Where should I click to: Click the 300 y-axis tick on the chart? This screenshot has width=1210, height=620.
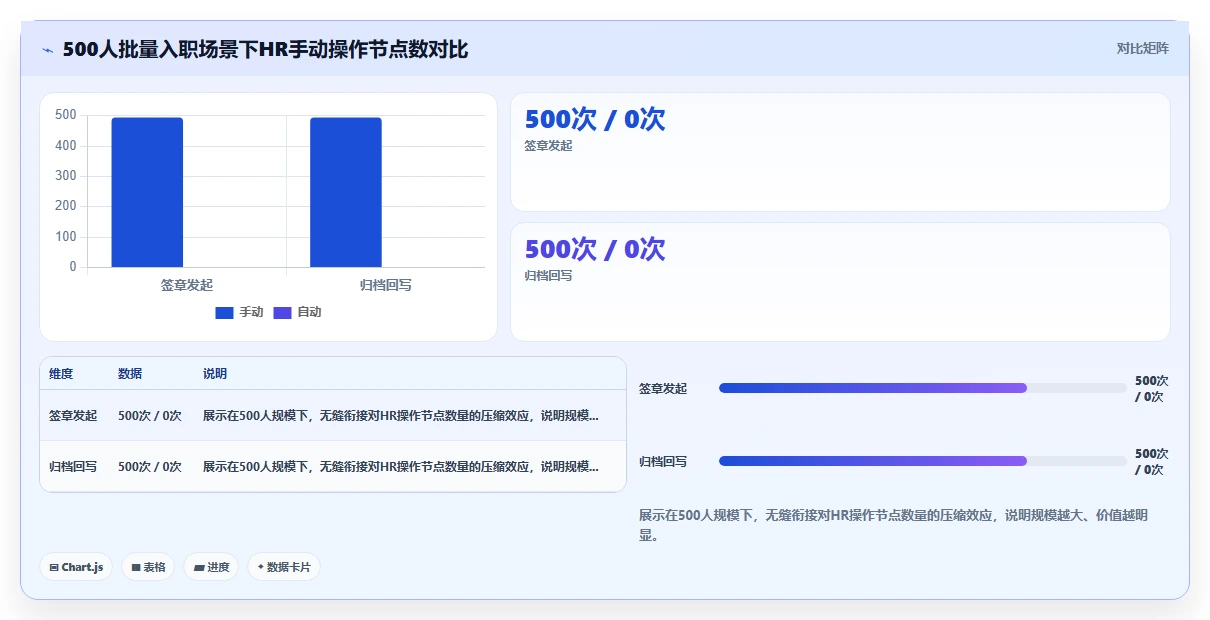click(x=66, y=176)
